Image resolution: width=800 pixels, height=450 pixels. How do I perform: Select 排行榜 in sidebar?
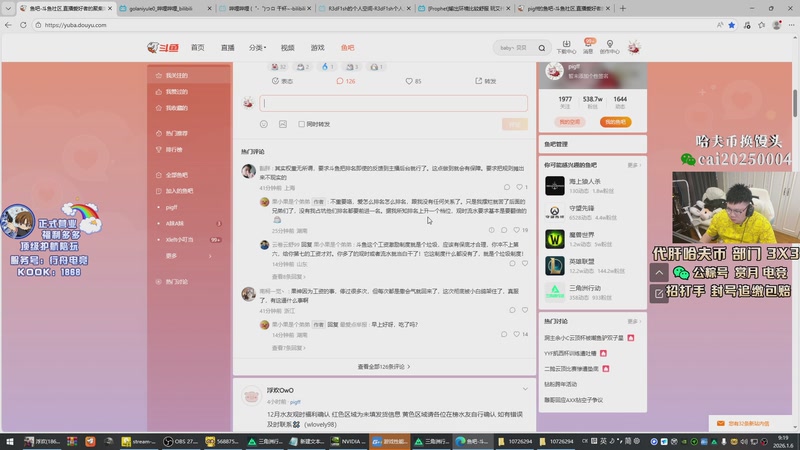coord(189,149)
